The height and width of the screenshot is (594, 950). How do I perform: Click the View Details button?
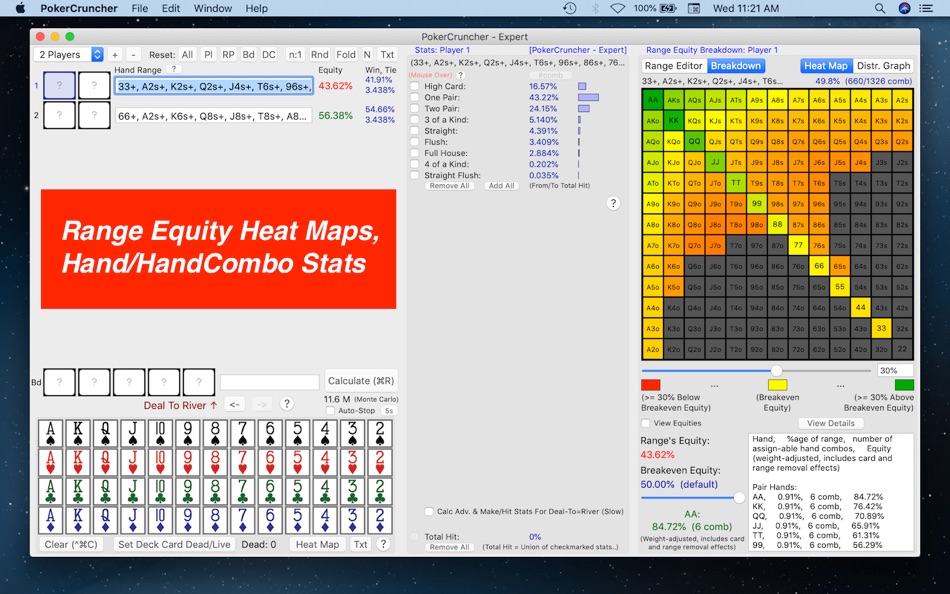click(830, 423)
